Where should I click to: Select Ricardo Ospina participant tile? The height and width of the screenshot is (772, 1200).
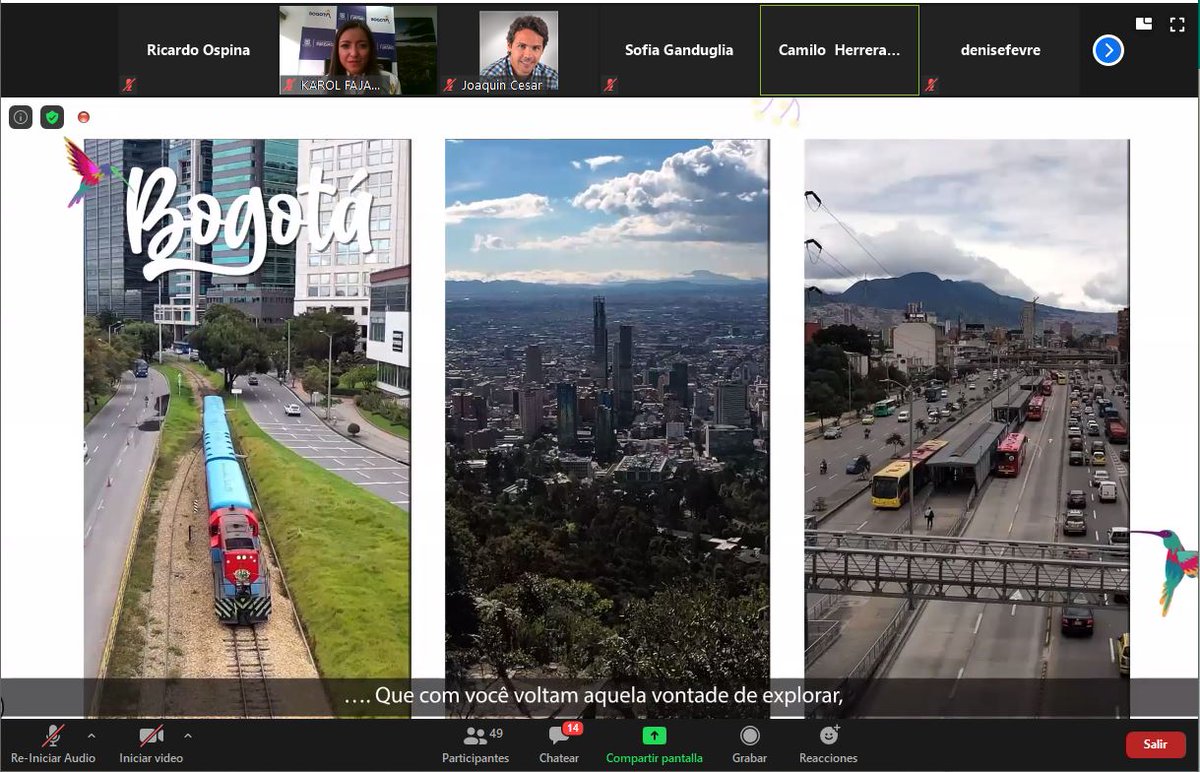click(x=198, y=50)
